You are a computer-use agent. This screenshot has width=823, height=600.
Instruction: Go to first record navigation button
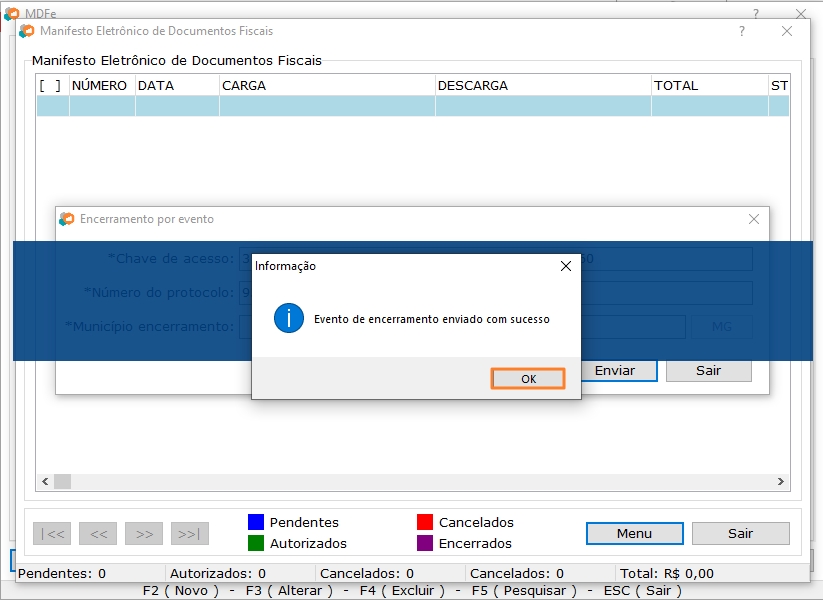point(51,534)
